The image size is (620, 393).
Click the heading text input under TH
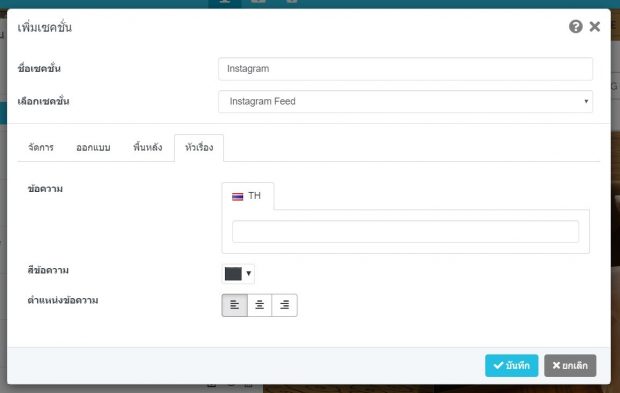405,232
